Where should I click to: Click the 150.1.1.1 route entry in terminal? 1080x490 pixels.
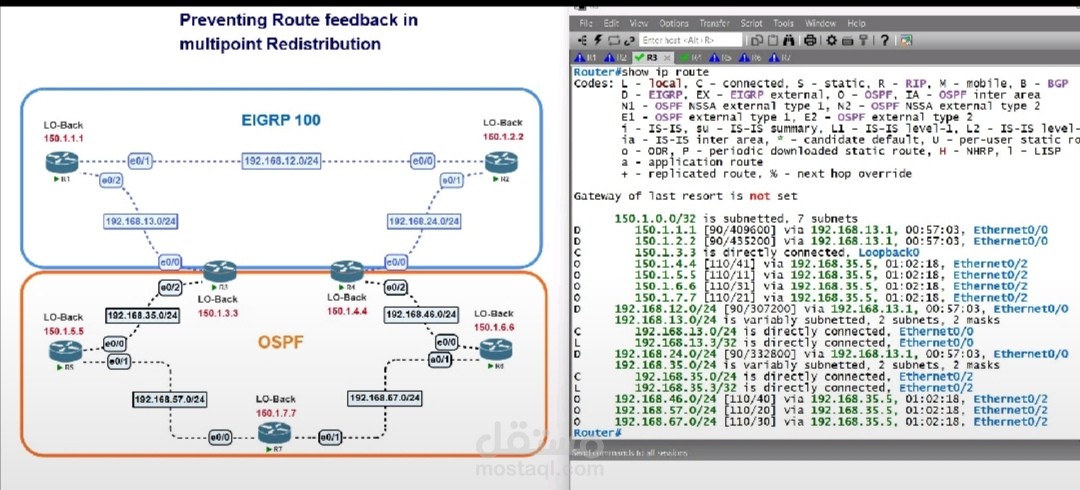pyautogui.click(x=811, y=229)
